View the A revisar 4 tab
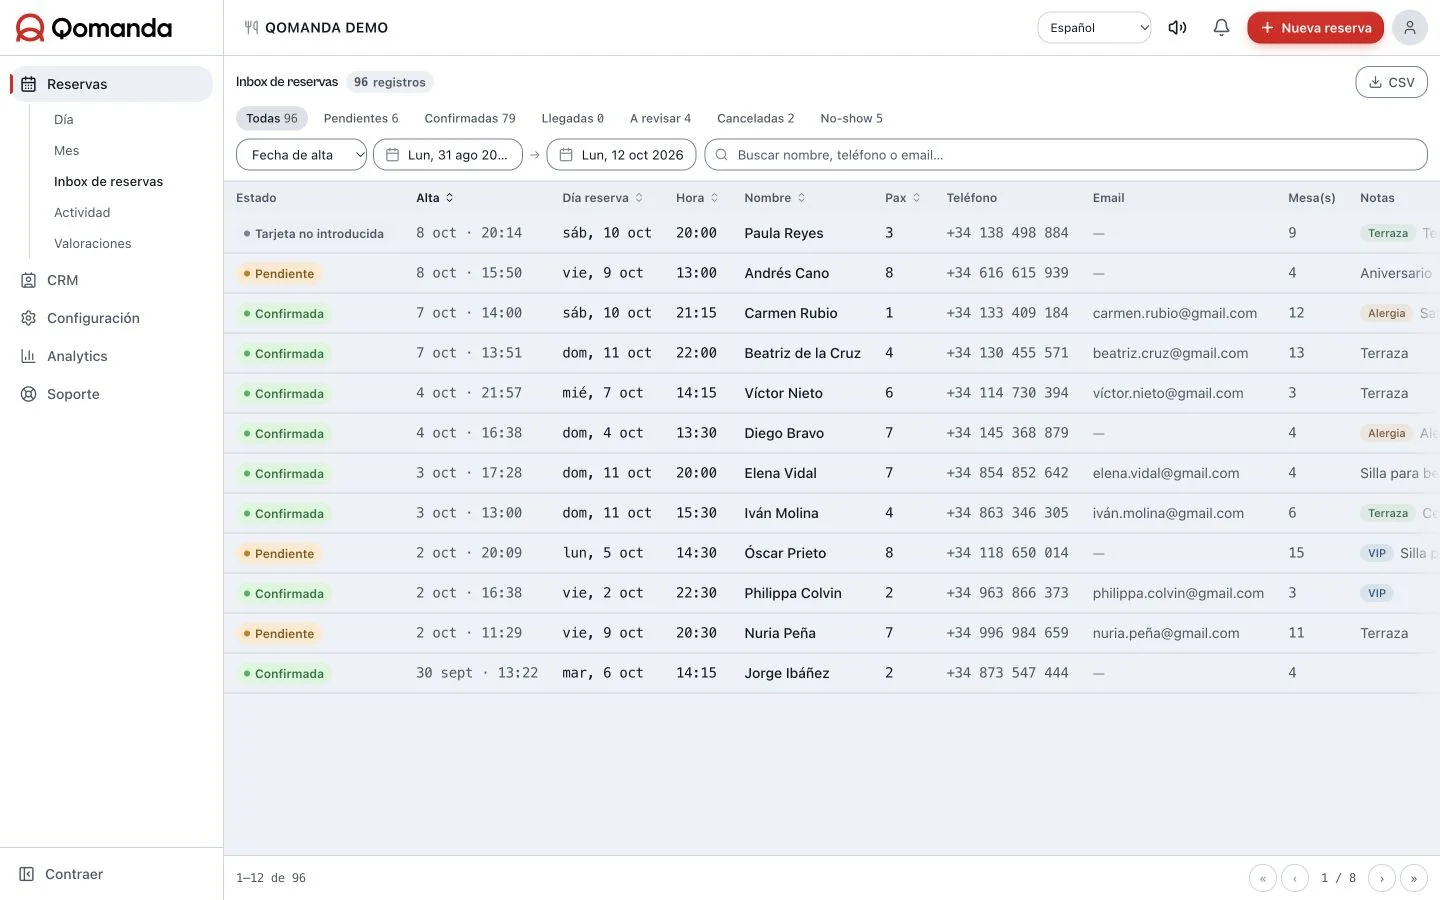Image resolution: width=1440 pixels, height=900 pixels. (660, 118)
